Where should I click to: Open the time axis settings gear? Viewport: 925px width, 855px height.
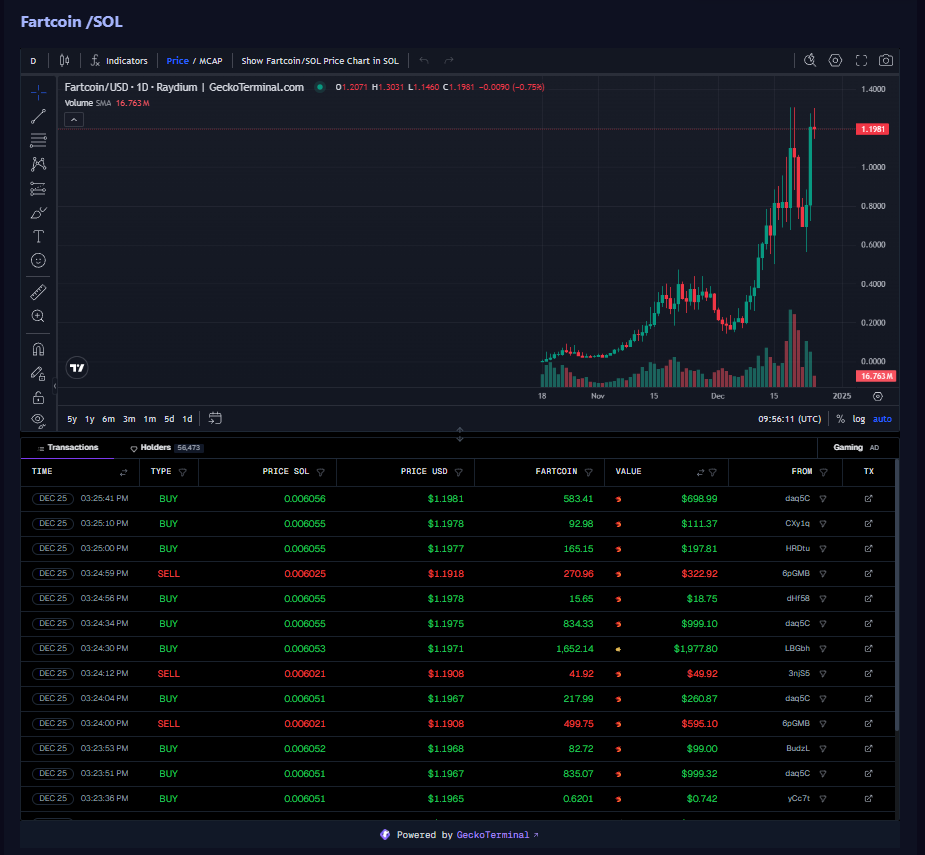pos(878,396)
